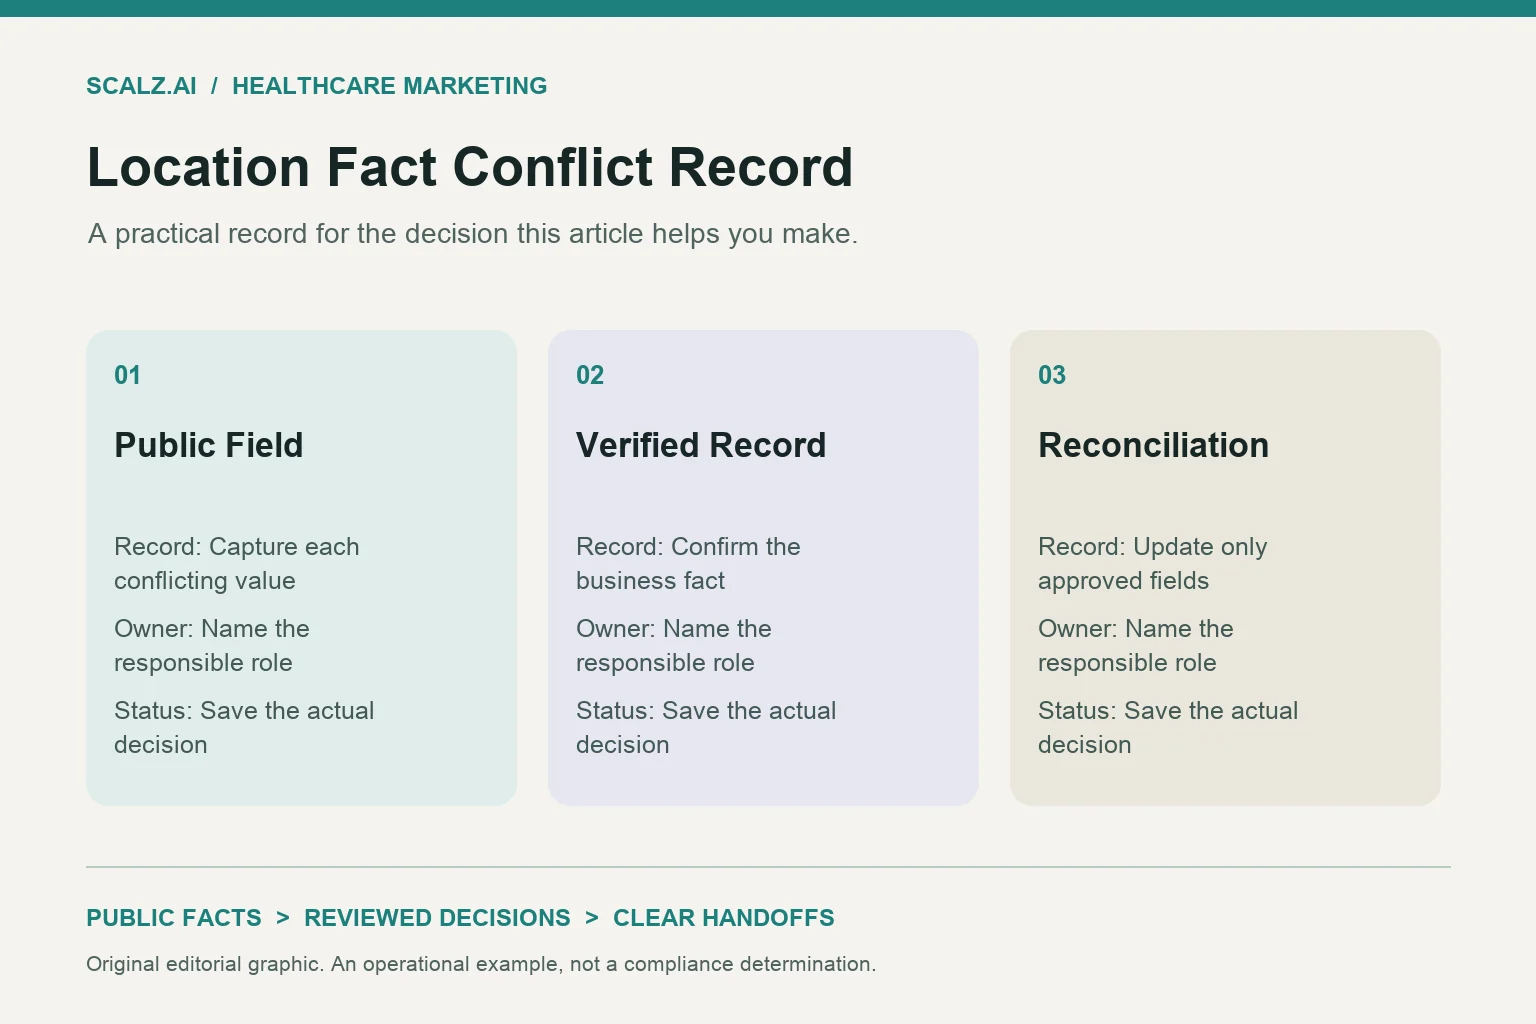Select the "Public Field" card heading
Image resolution: width=1536 pixels, height=1024 pixels.
tap(208, 445)
